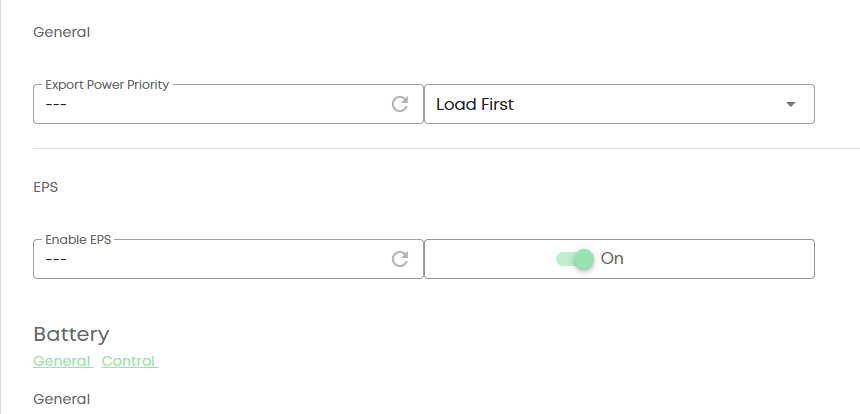
Task: Click the top General section heading
Action: coord(61,32)
